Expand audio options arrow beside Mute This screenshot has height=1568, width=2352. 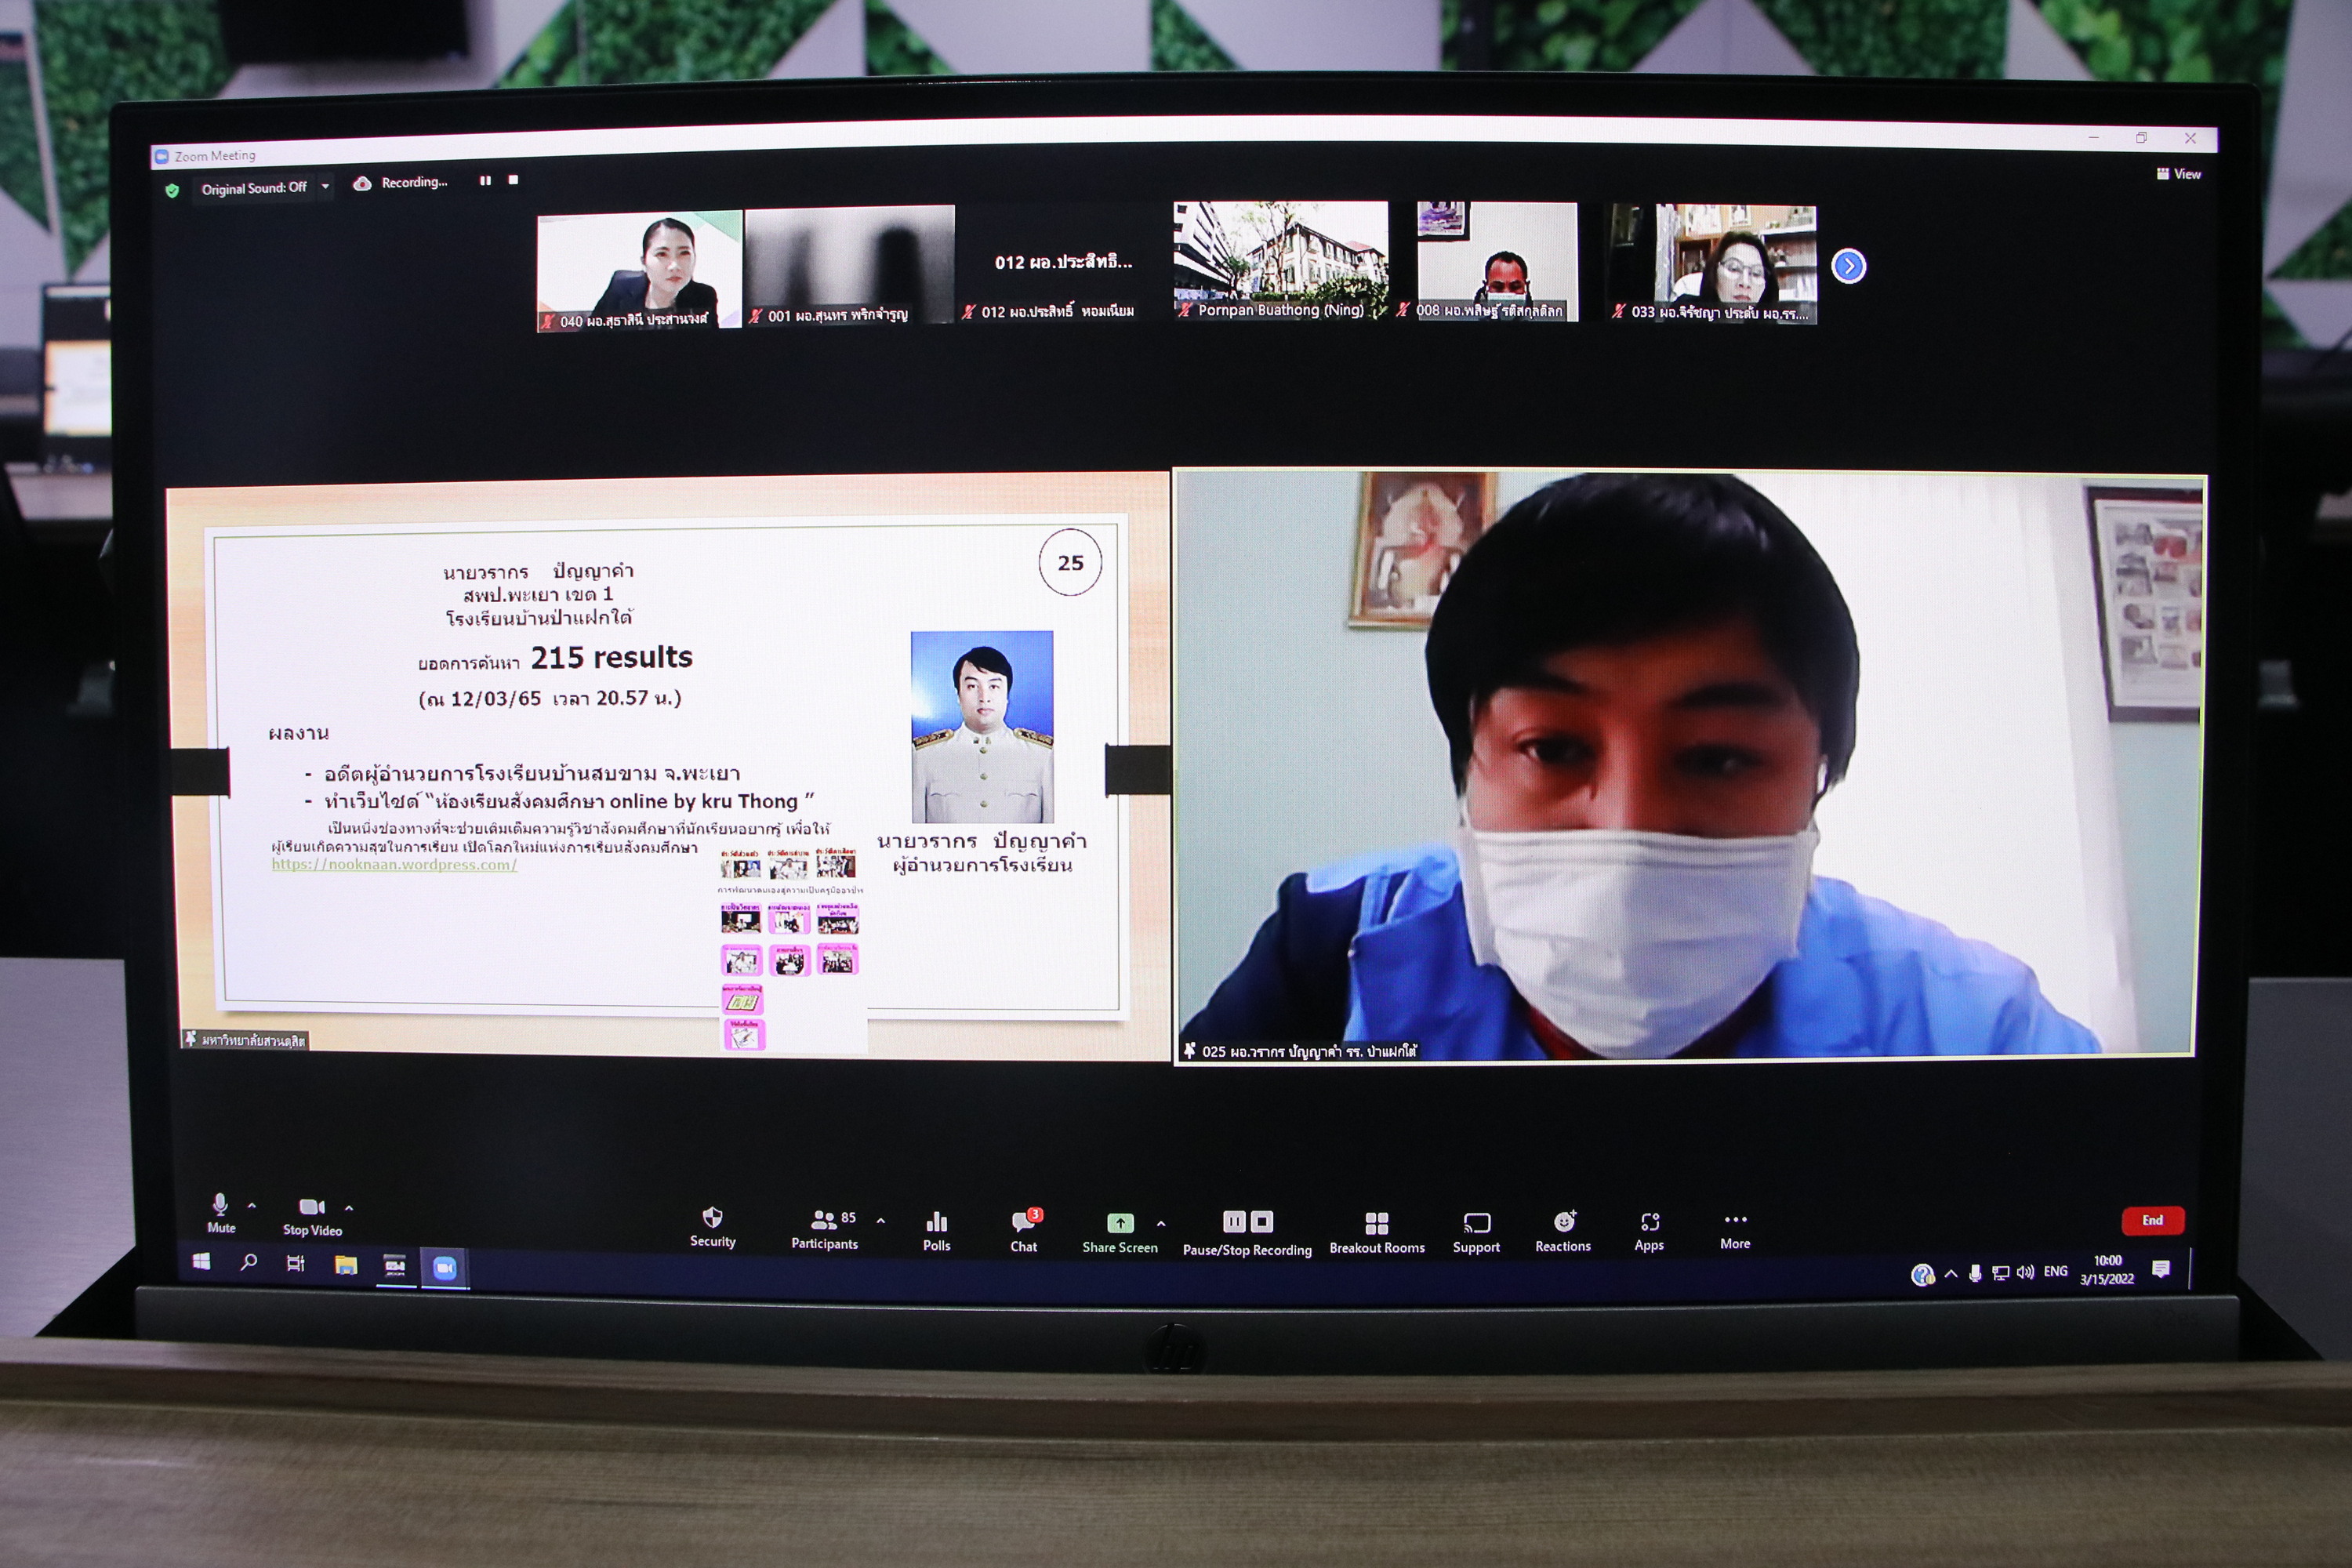click(252, 1206)
